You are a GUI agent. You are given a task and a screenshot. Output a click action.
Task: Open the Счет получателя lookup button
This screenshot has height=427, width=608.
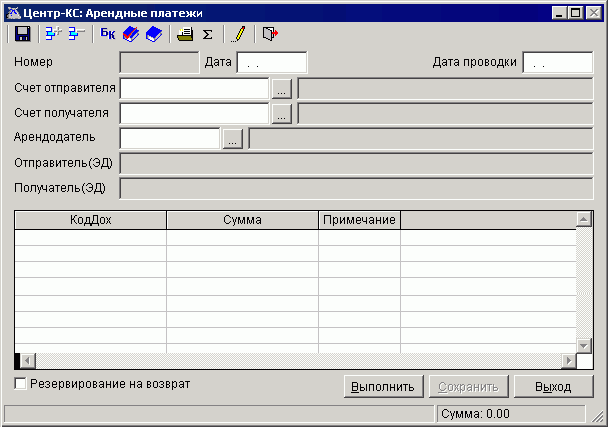282,113
